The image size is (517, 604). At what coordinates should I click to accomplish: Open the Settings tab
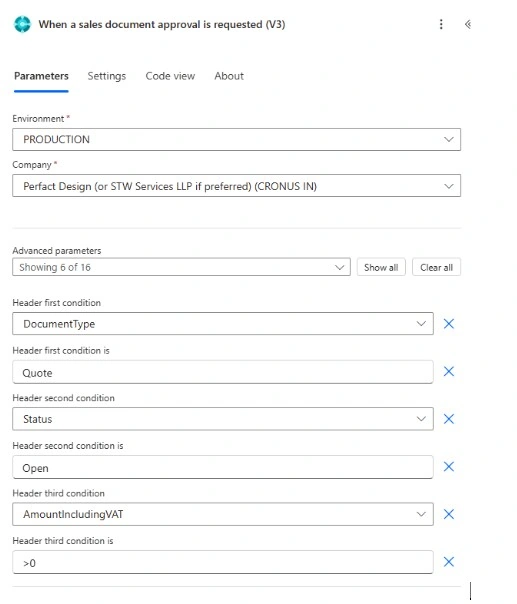pos(107,76)
